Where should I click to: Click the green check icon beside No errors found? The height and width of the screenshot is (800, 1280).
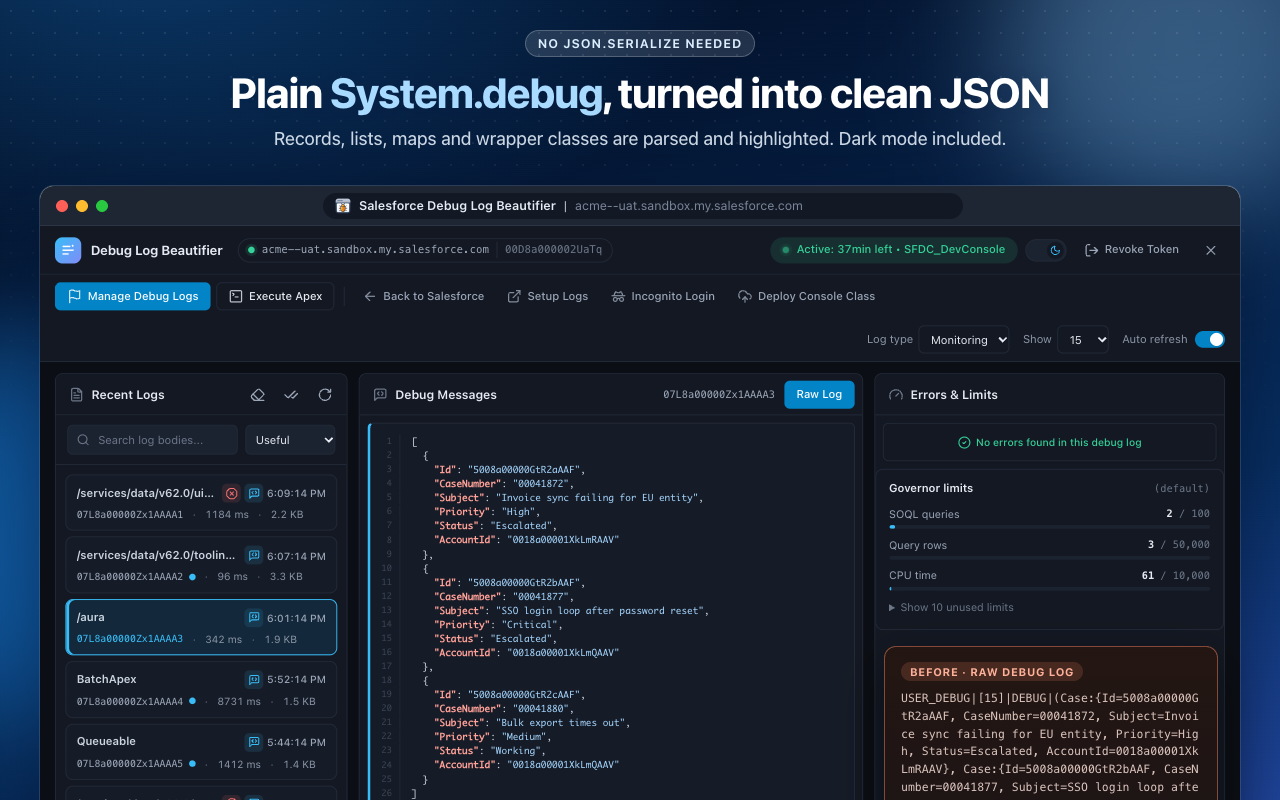pos(964,442)
